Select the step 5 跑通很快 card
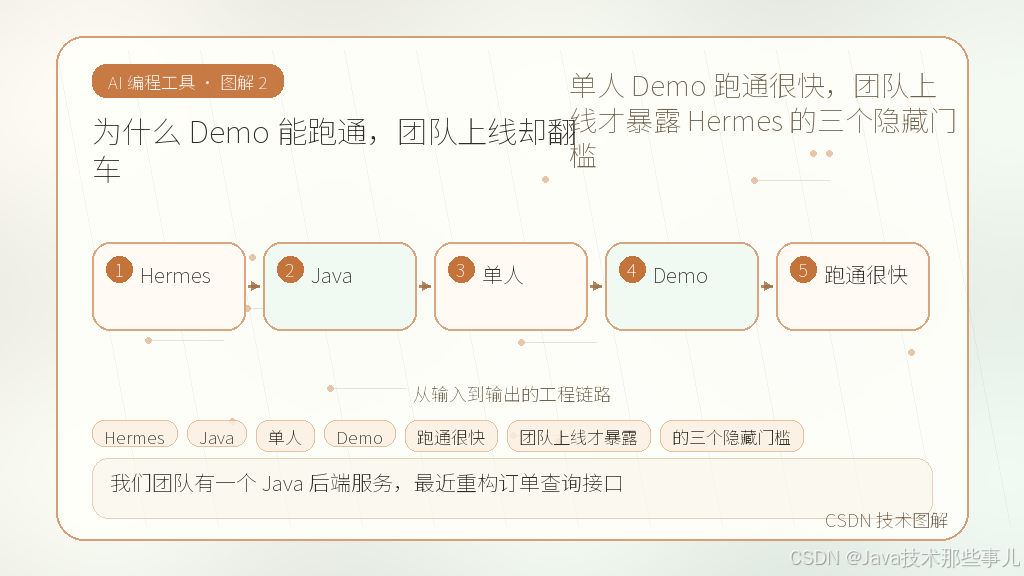Image resolution: width=1024 pixels, height=576 pixels. click(x=852, y=286)
